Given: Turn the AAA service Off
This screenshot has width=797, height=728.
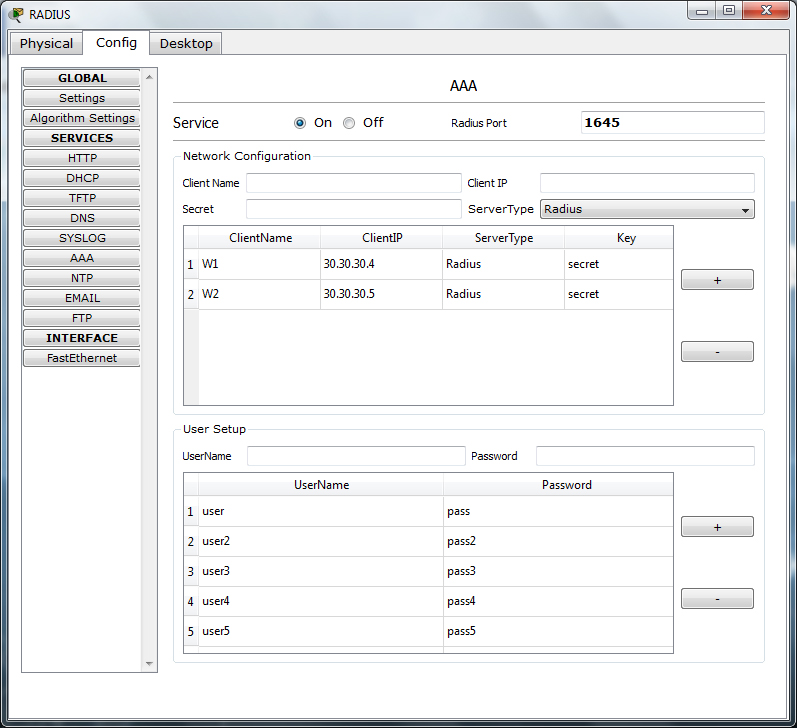Looking at the screenshot, I should click(x=349, y=123).
